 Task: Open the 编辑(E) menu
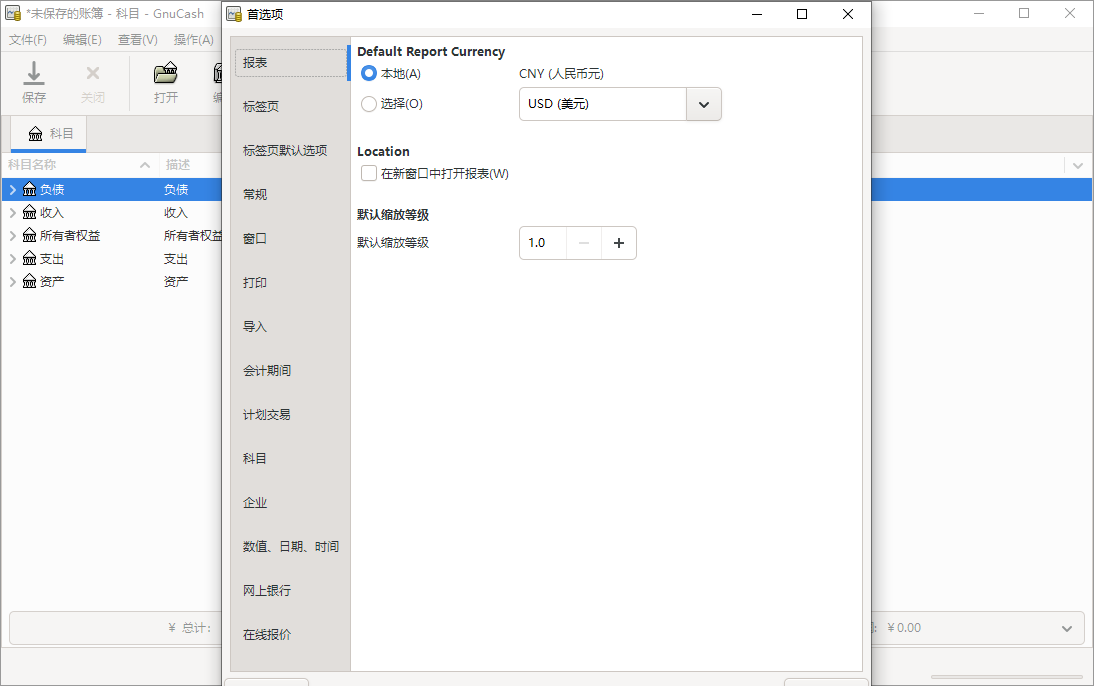(x=81, y=39)
